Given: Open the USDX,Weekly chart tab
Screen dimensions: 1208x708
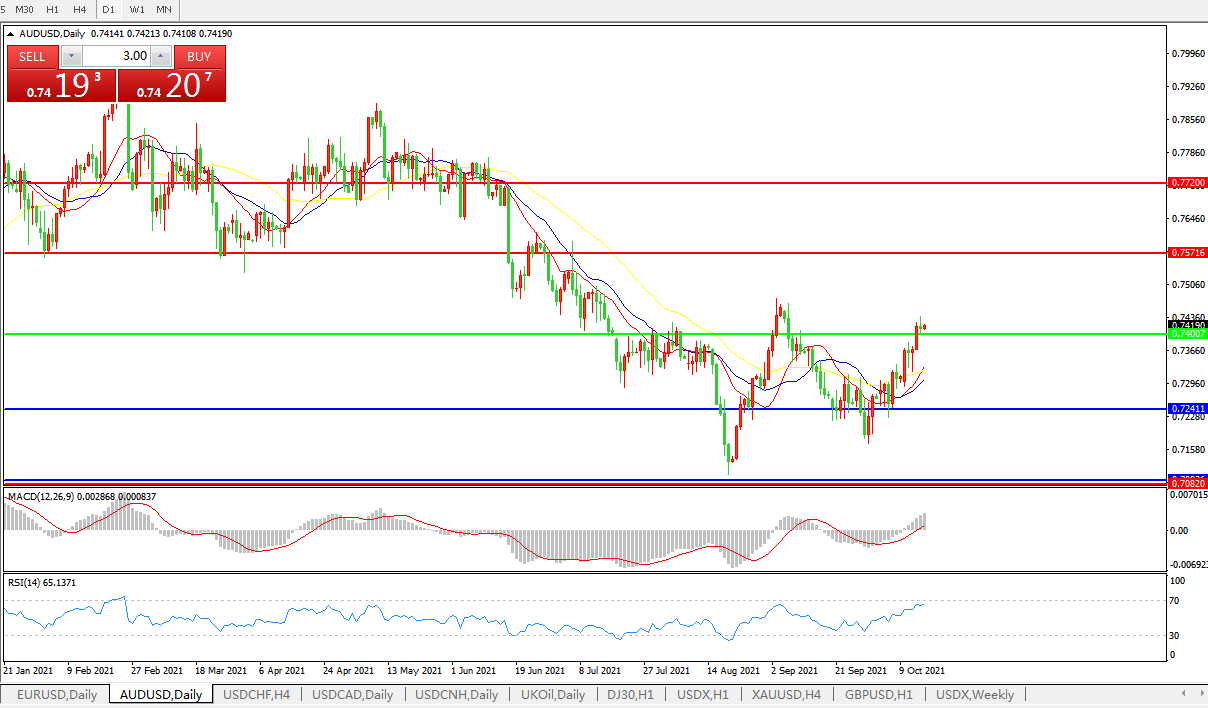Looking at the screenshot, I should 975,694.
